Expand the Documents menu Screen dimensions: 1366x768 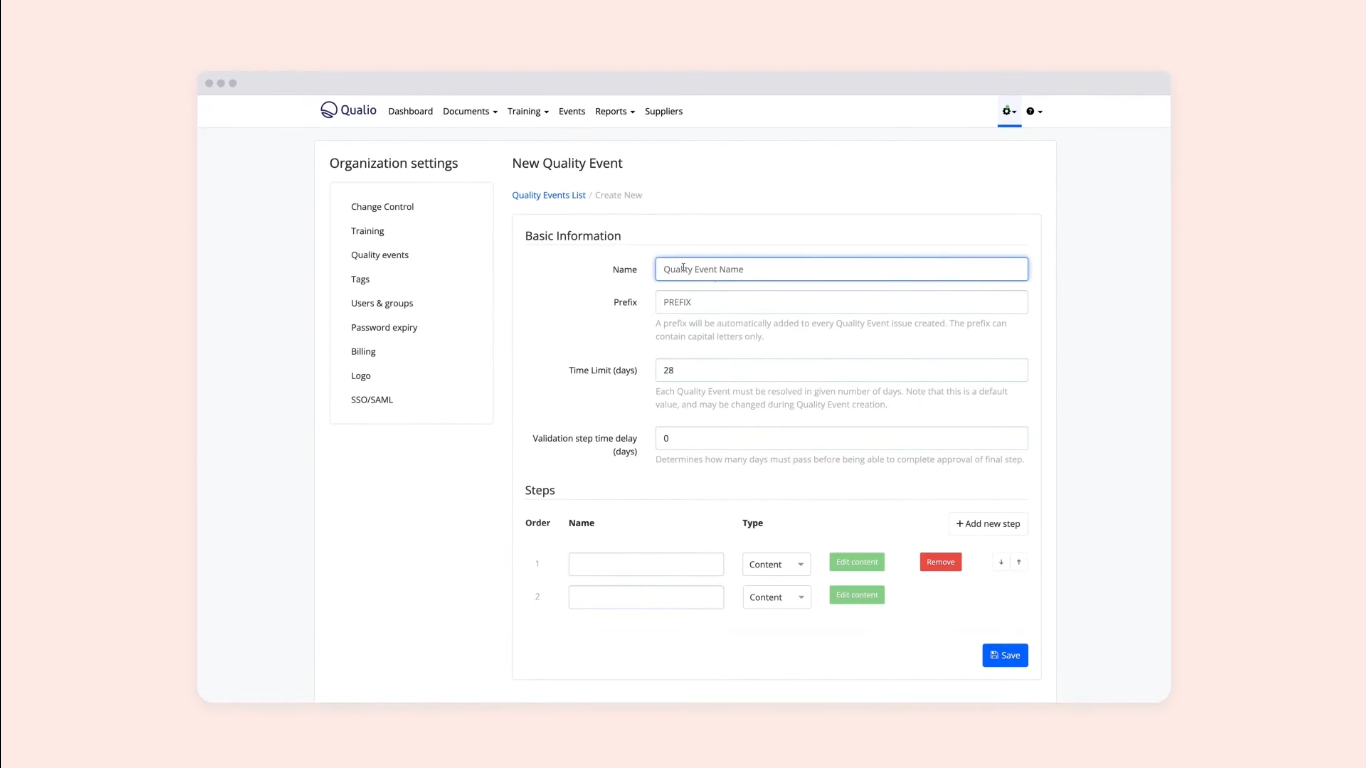[x=470, y=111]
